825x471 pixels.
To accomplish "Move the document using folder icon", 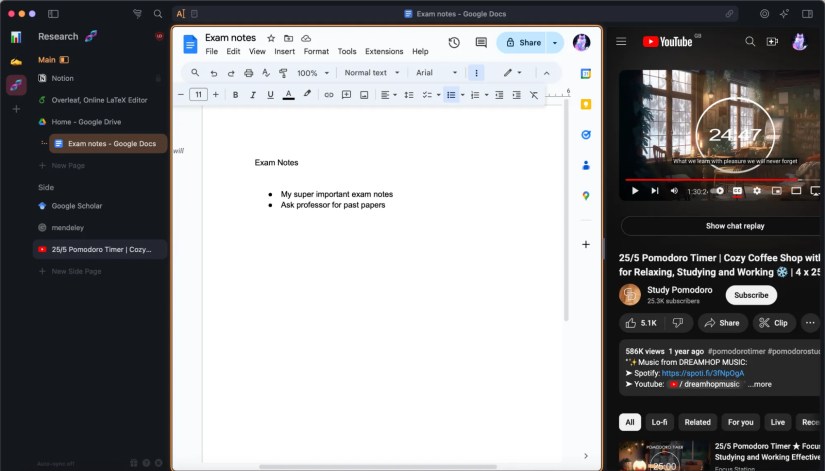I will [x=288, y=38].
